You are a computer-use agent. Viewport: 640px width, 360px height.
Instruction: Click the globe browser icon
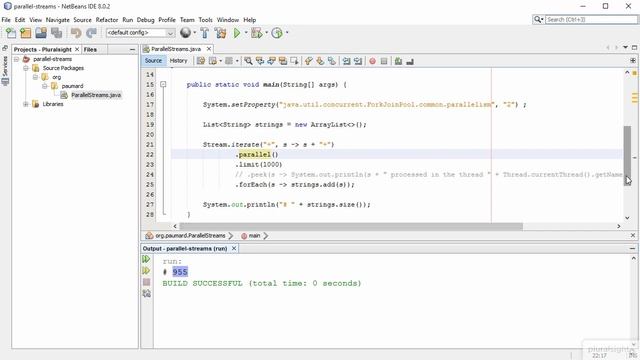pyautogui.click(x=185, y=33)
